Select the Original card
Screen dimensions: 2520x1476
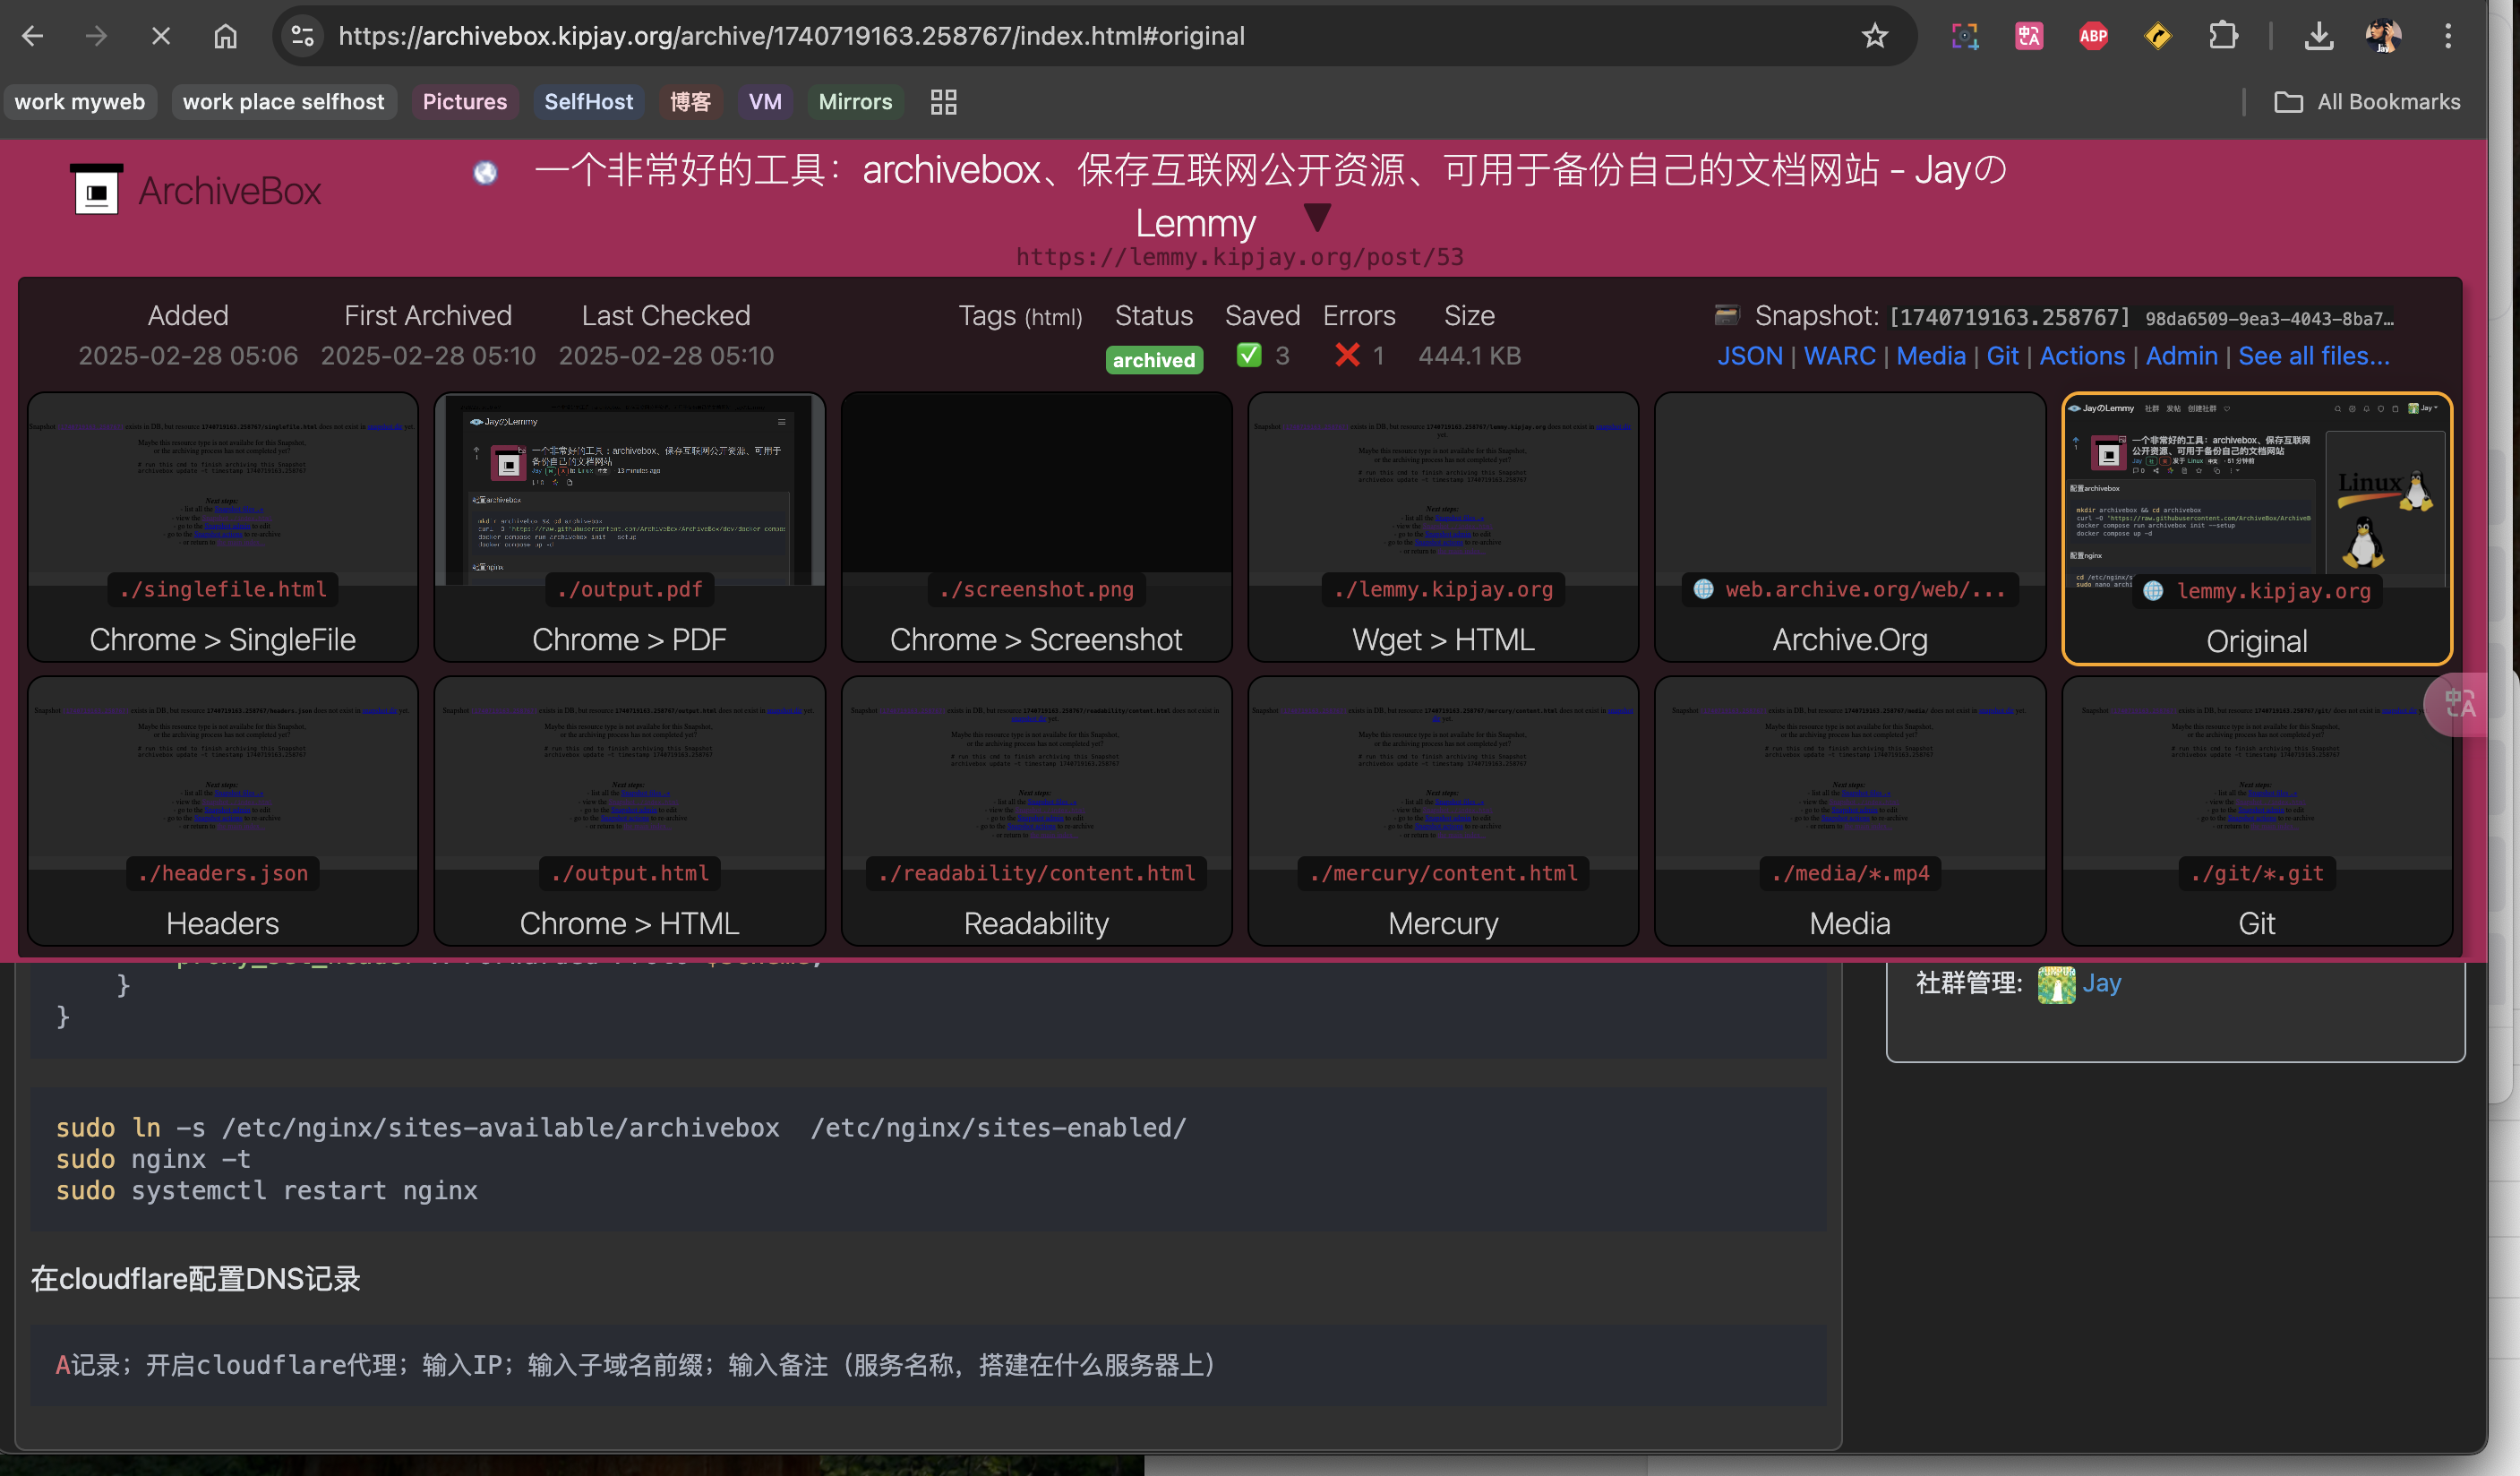coord(2257,529)
